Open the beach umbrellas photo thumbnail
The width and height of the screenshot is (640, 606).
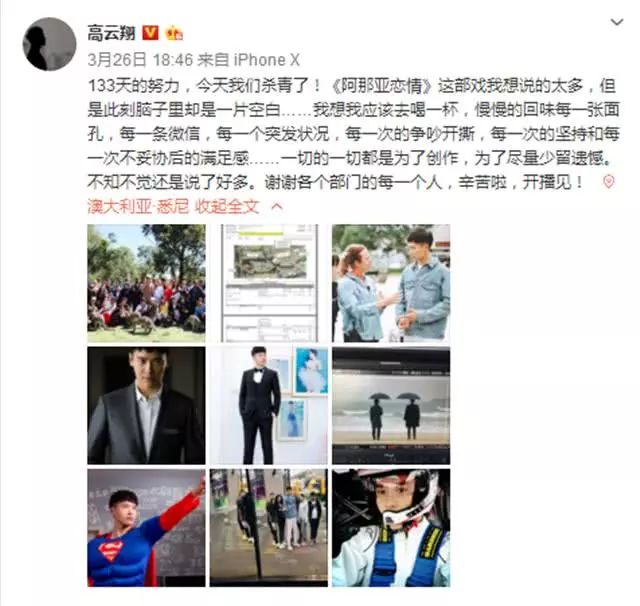click(391, 406)
